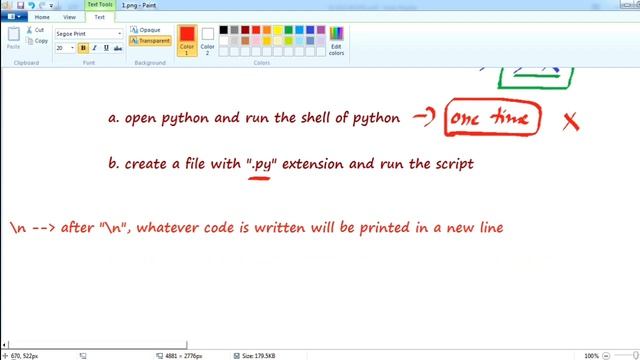Screen dimensions: 640x360
Task: Pick the indigo palette color
Action: pyautogui.click(x=310, y=30)
